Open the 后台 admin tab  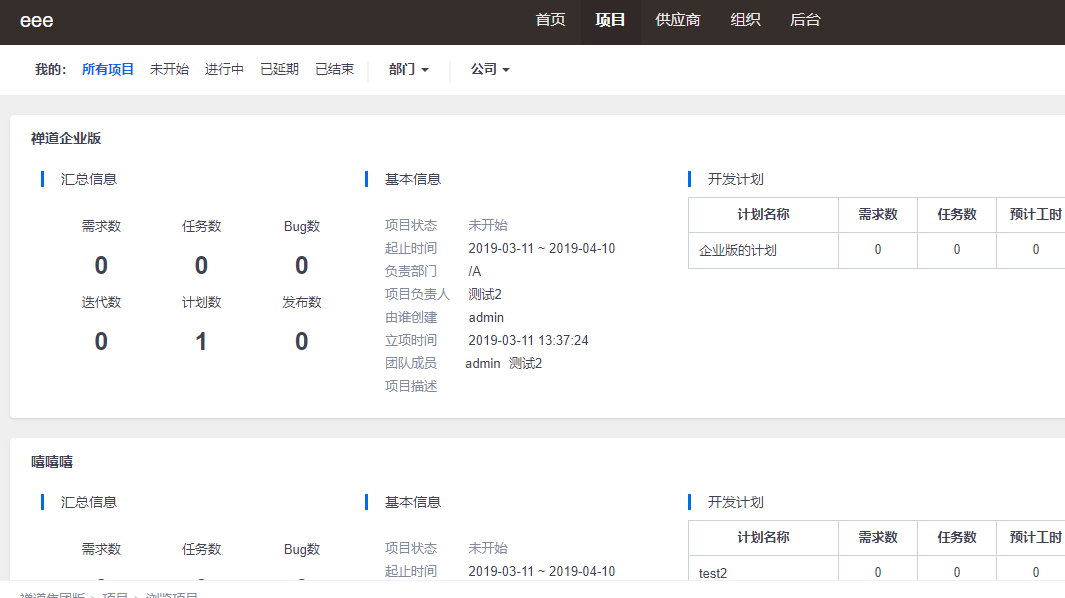pyautogui.click(x=805, y=20)
